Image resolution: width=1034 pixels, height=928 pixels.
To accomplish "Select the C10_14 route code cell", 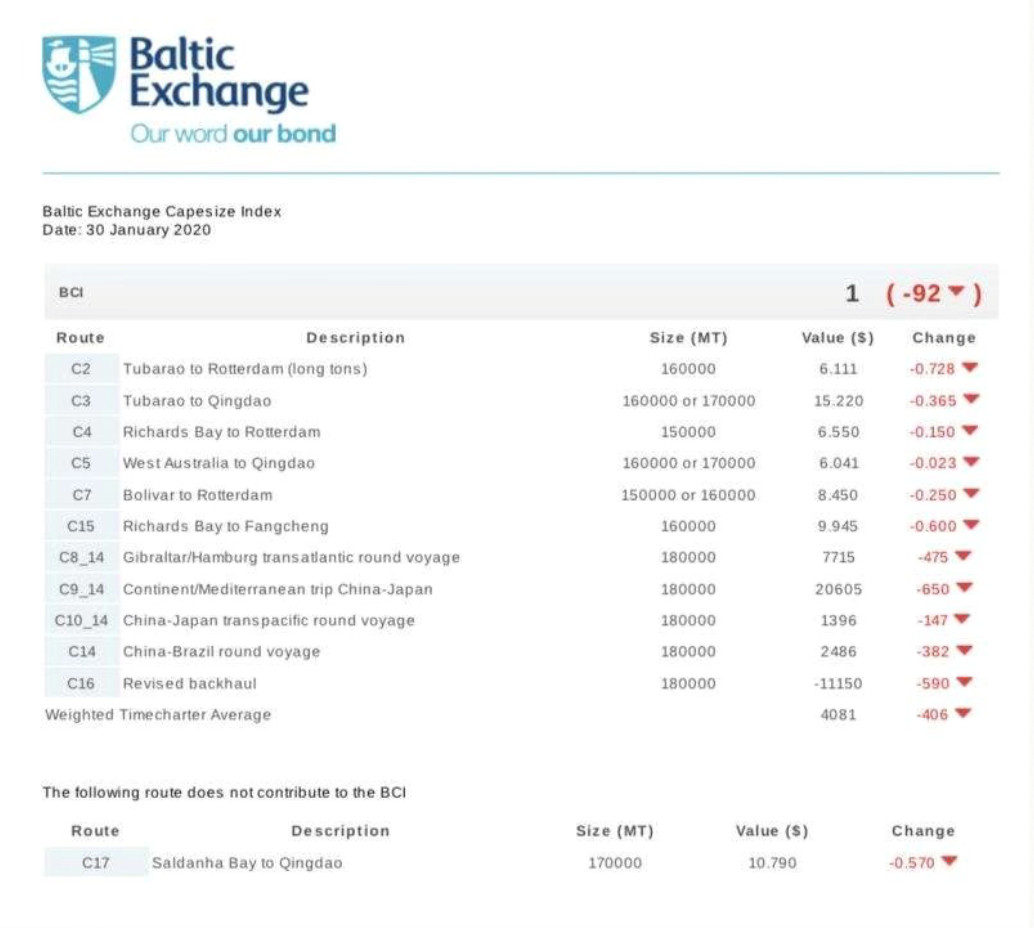I will click(81, 621).
